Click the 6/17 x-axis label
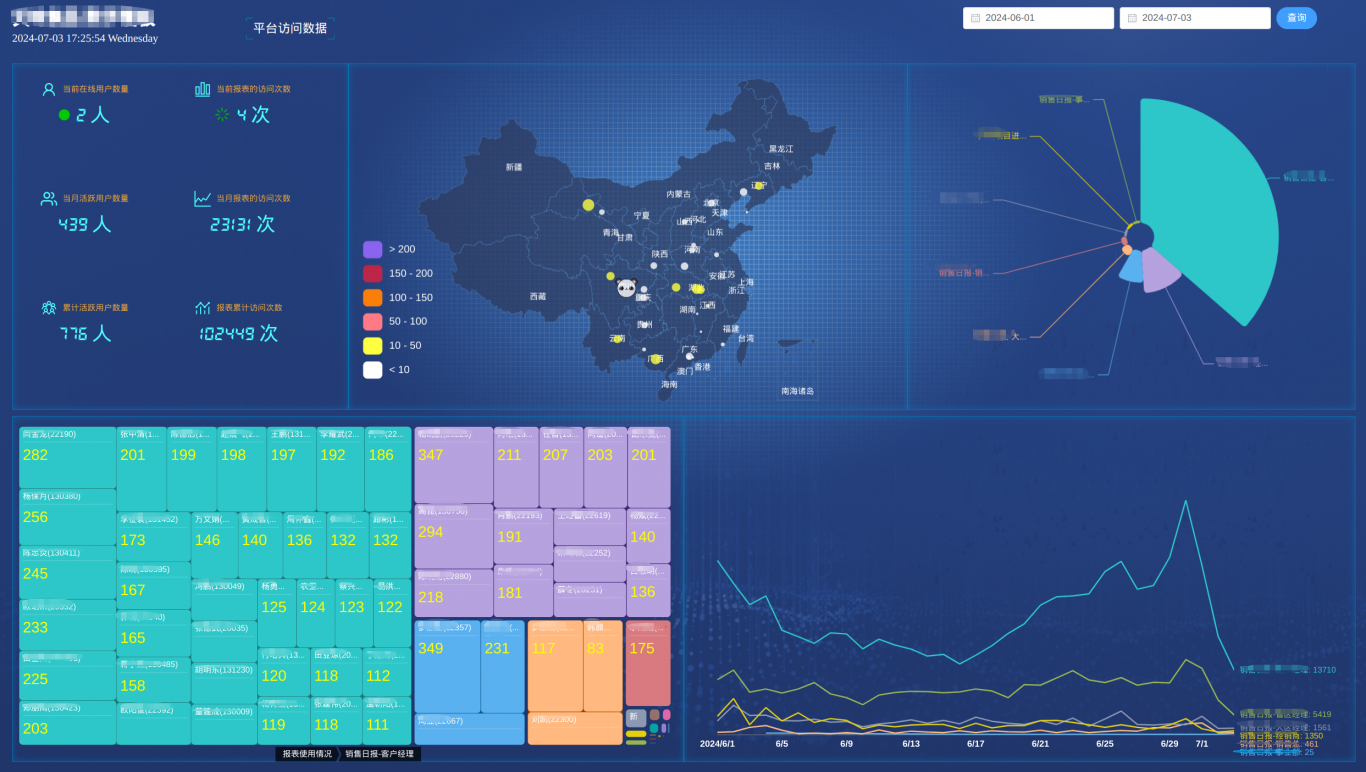Image resolution: width=1366 pixels, height=772 pixels. point(976,744)
